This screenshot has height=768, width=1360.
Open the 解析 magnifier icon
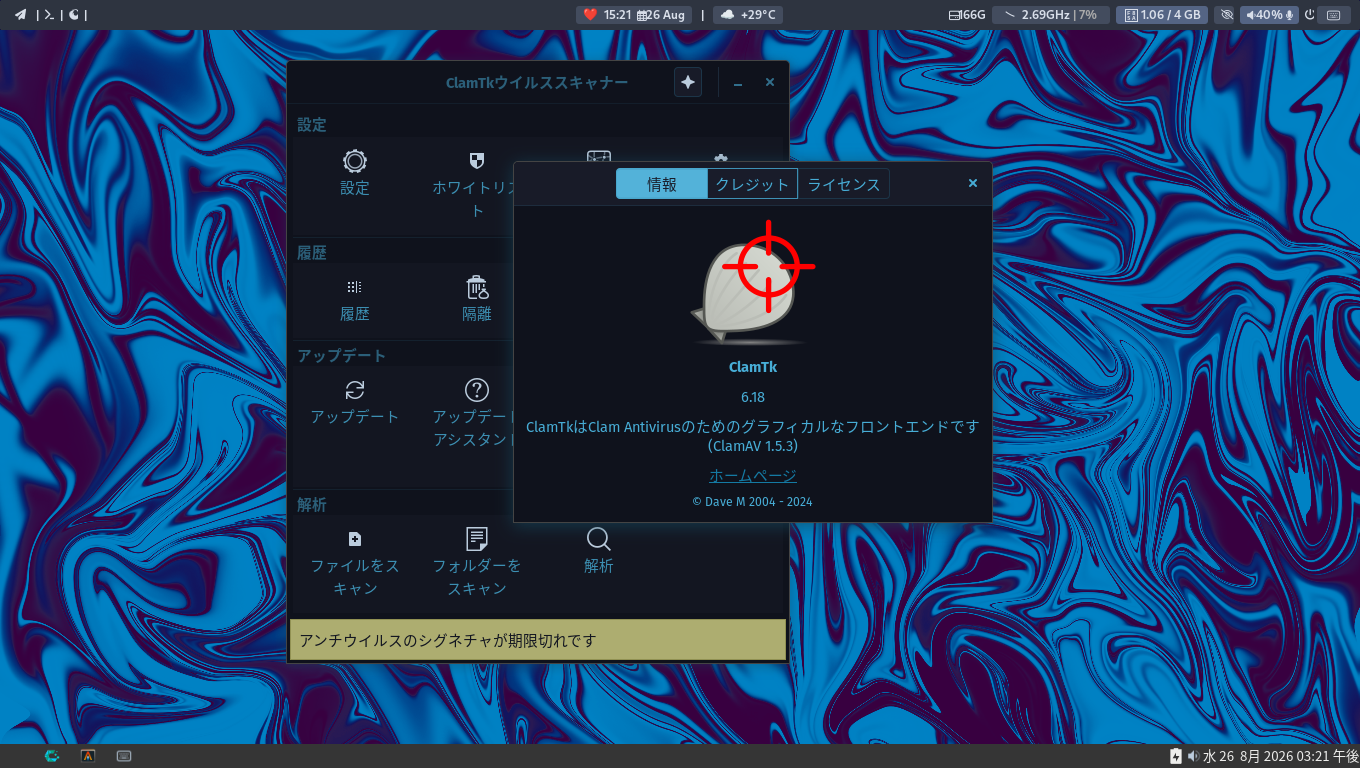pos(599,539)
